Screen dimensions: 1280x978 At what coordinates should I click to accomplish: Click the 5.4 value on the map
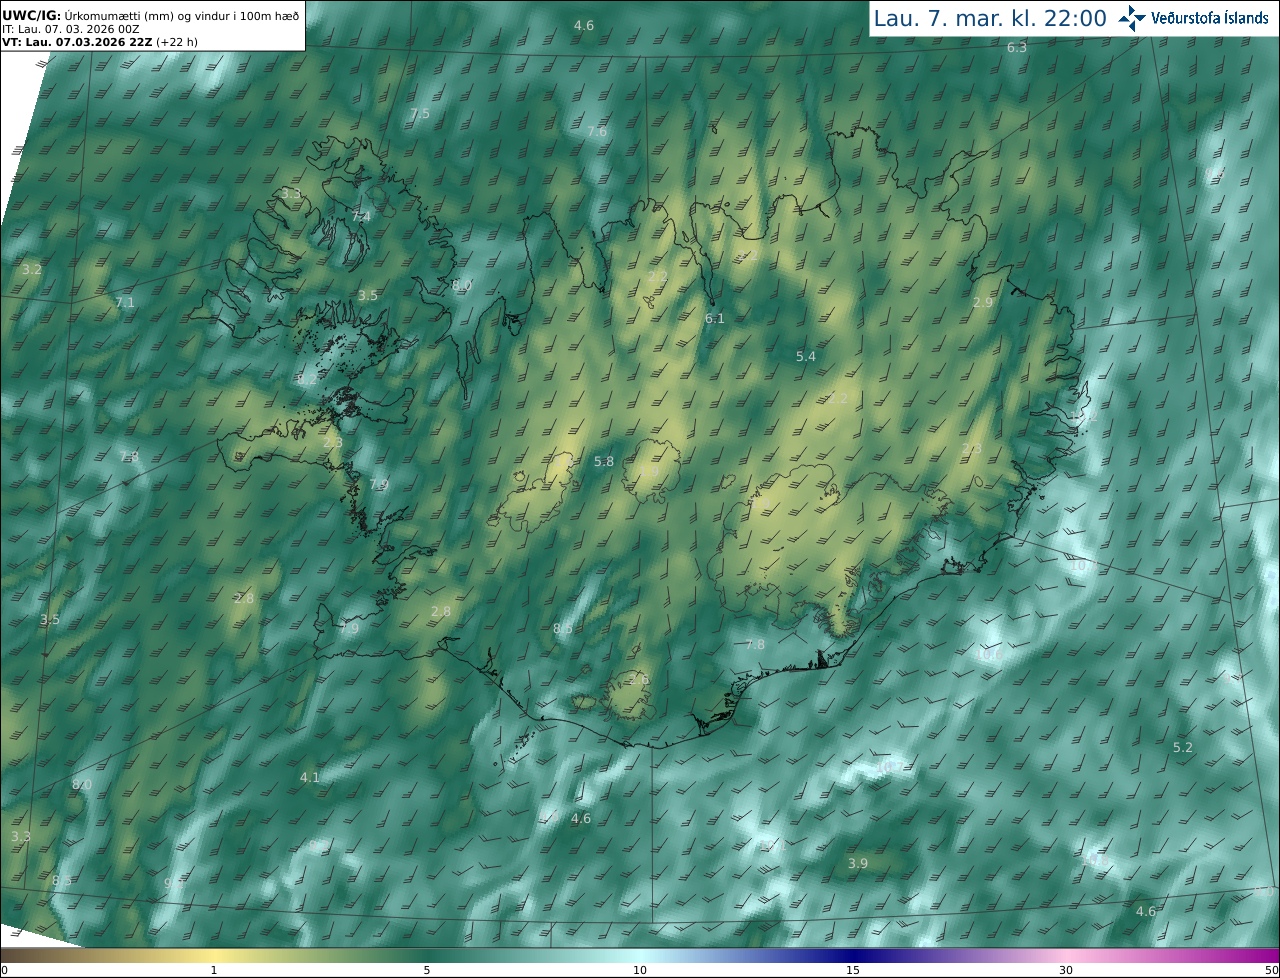[x=806, y=357]
